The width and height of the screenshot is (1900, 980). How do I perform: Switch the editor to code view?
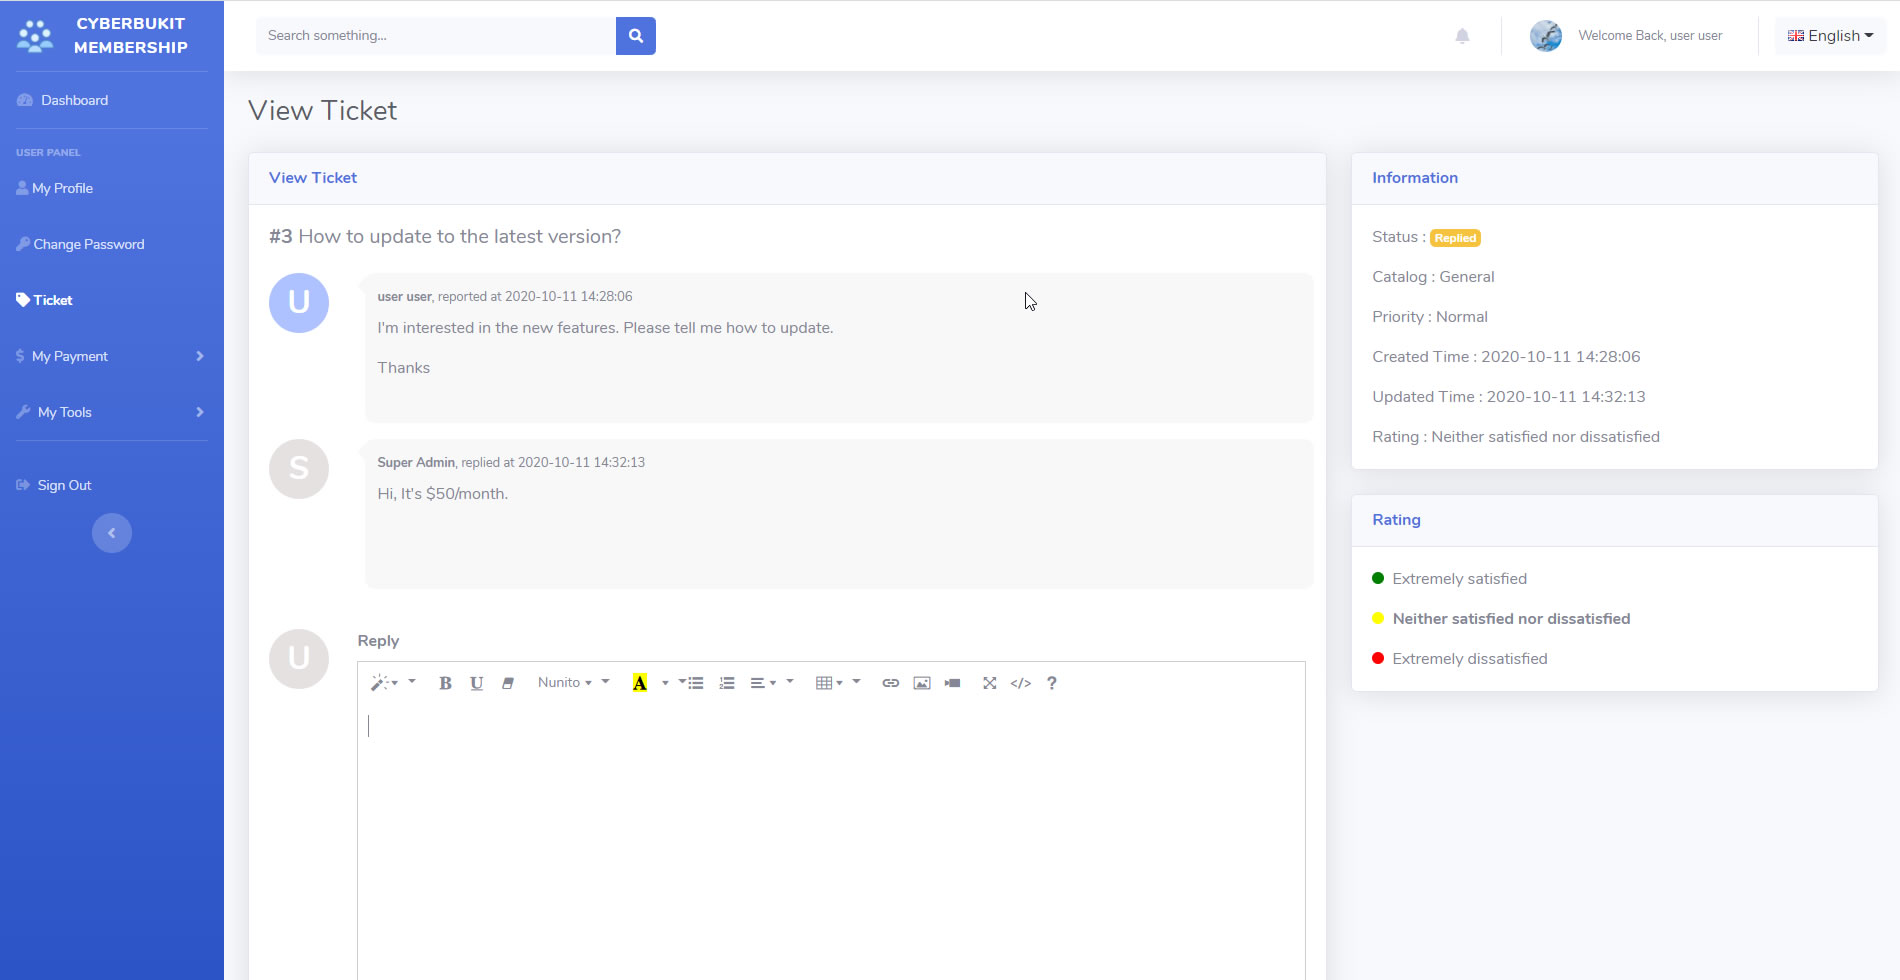(1020, 683)
